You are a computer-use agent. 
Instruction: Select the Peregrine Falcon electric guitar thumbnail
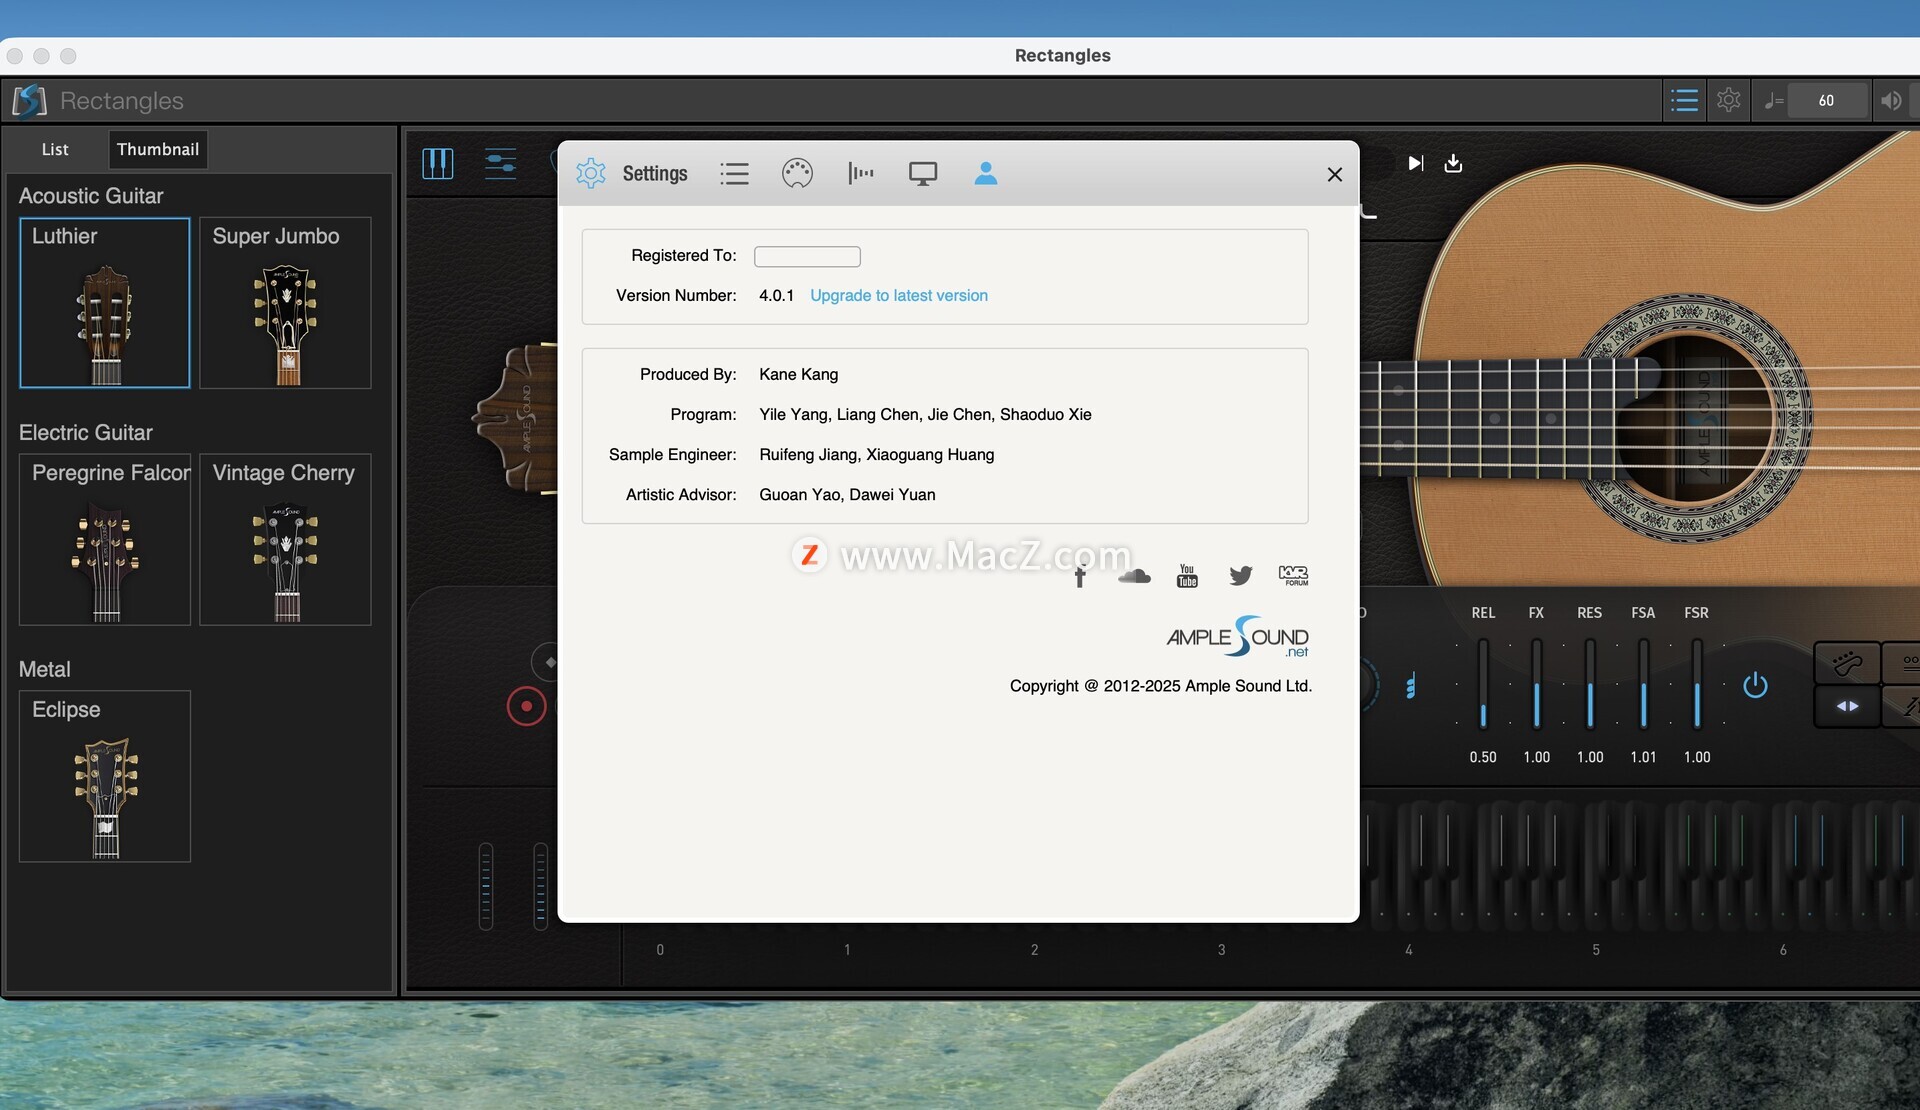click(105, 539)
